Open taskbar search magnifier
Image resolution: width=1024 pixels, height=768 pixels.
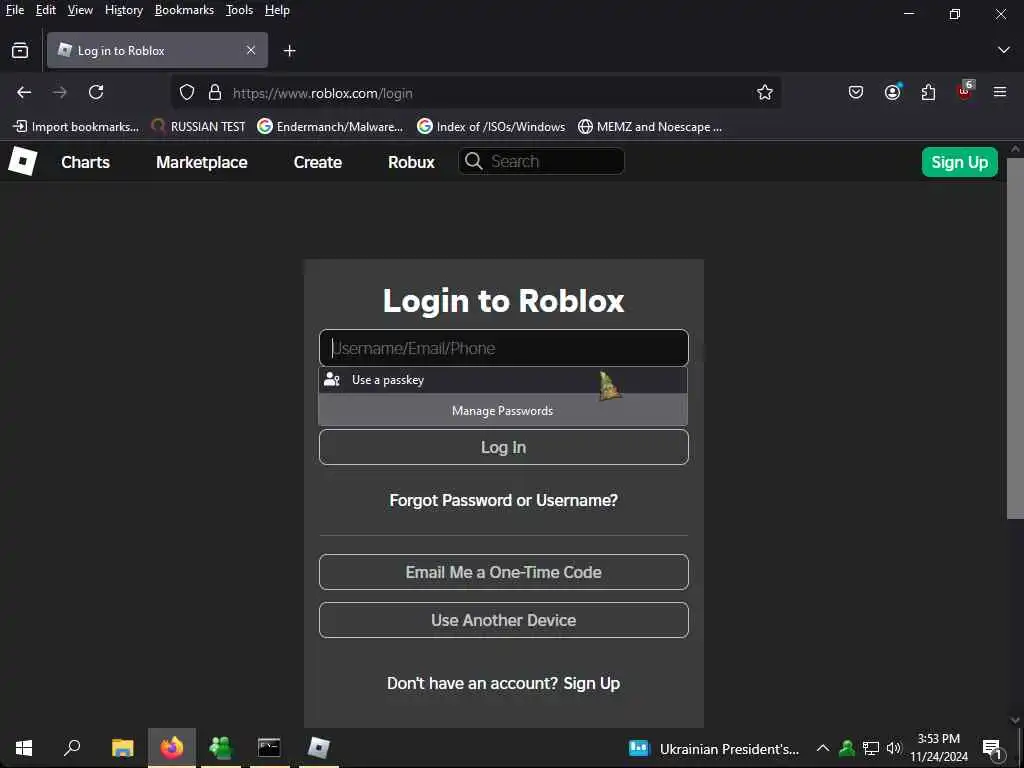pyautogui.click(x=72, y=748)
